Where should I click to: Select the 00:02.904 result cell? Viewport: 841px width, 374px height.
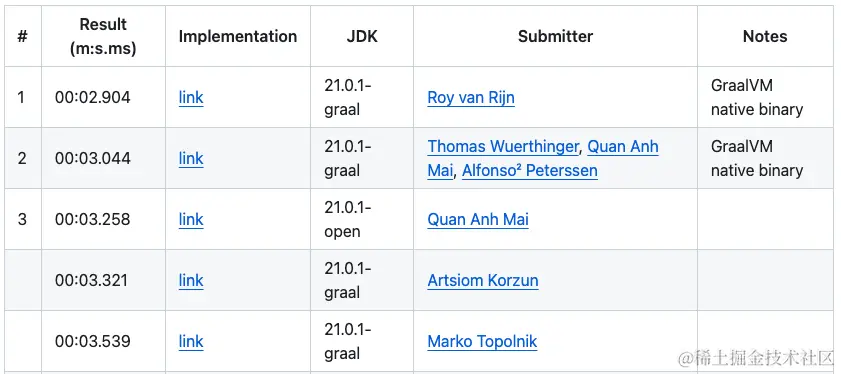click(x=103, y=98)
